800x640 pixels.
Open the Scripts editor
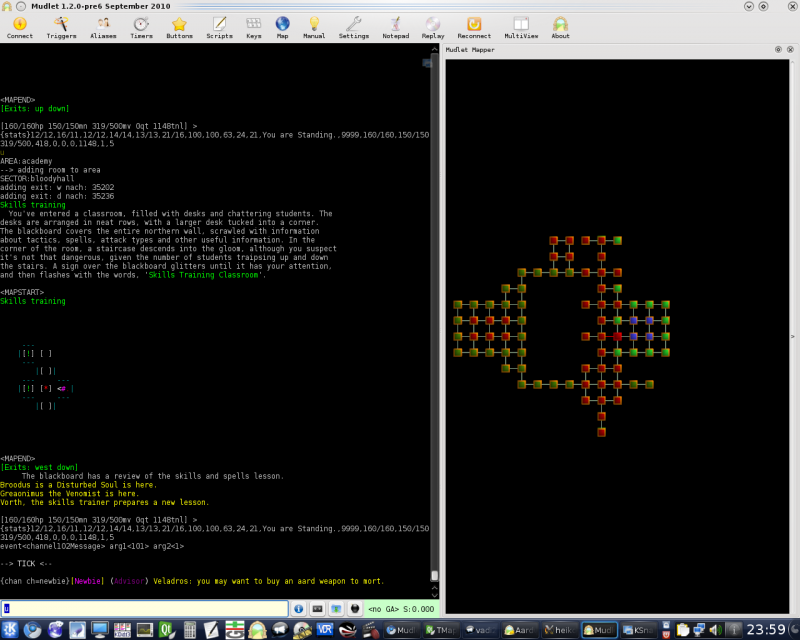(219, 28)
